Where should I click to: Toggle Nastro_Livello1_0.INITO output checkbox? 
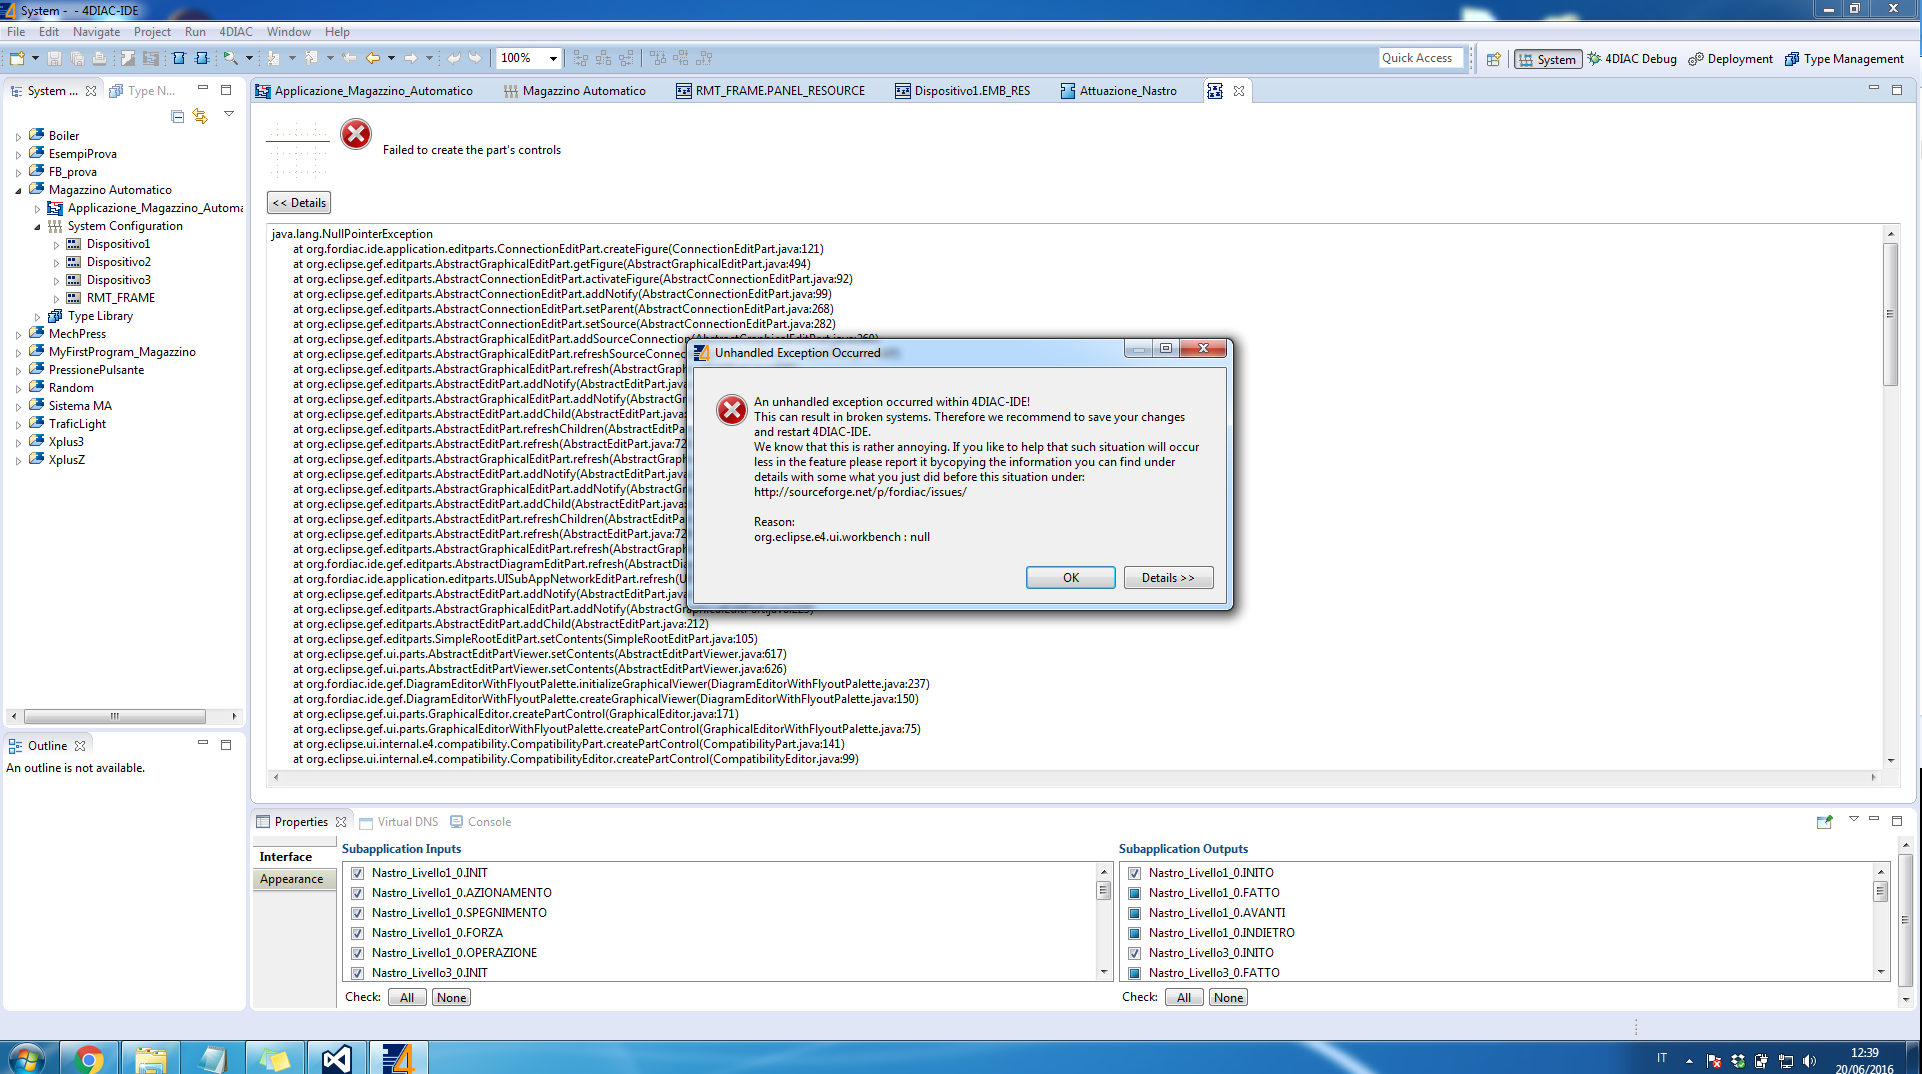[1134, 873]
